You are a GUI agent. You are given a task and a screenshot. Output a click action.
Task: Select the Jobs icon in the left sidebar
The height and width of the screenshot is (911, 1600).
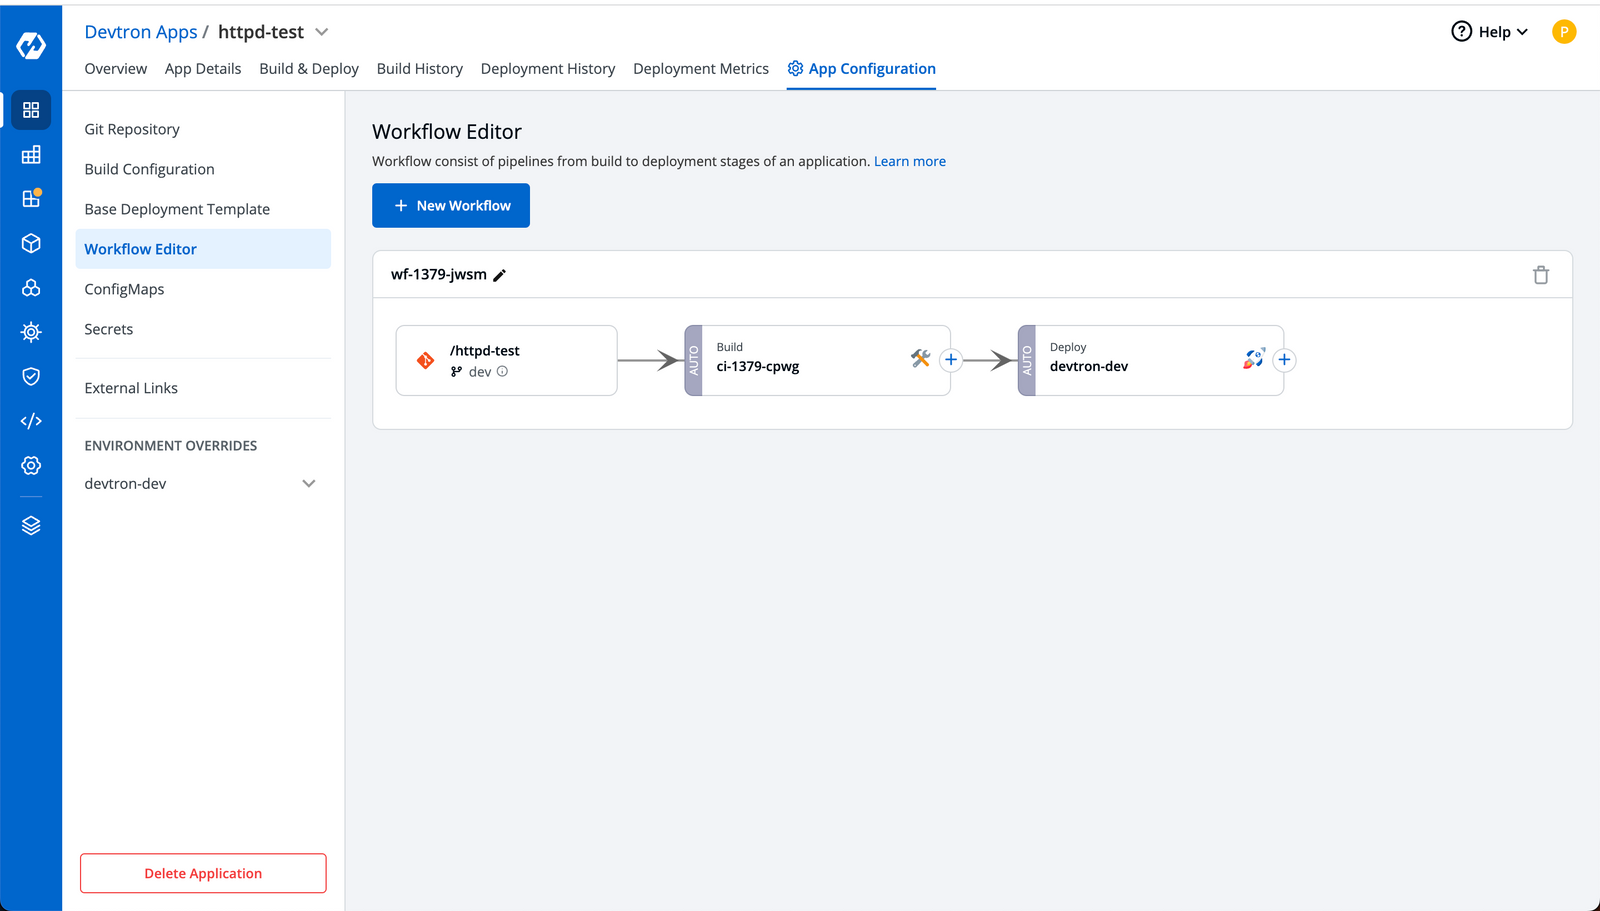[x=31, y=155]
